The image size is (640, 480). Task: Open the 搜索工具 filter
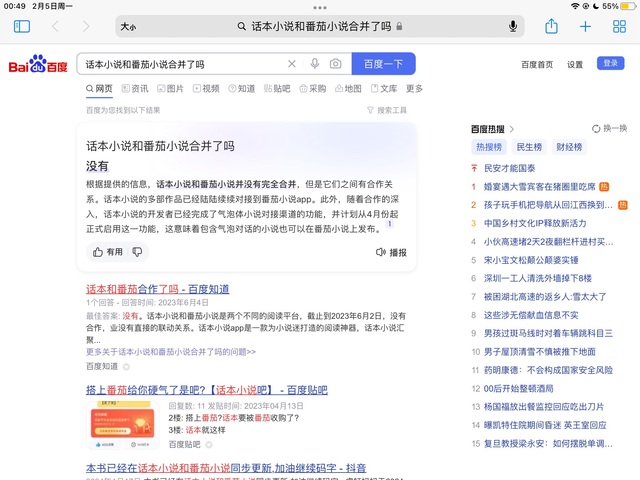coord(387,110)
